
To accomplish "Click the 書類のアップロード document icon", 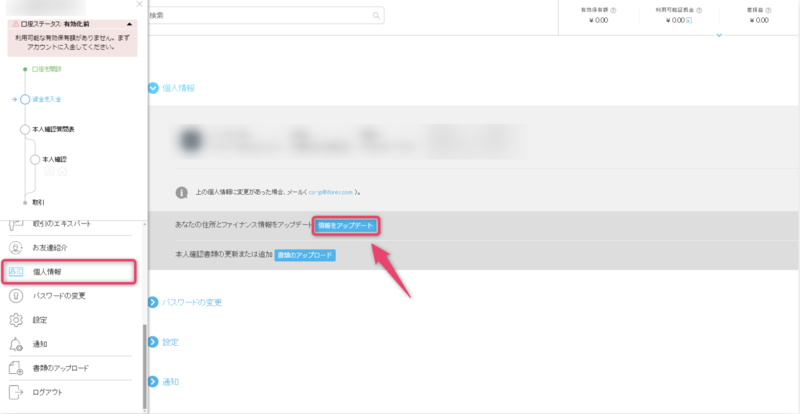I will pos(16,368).
